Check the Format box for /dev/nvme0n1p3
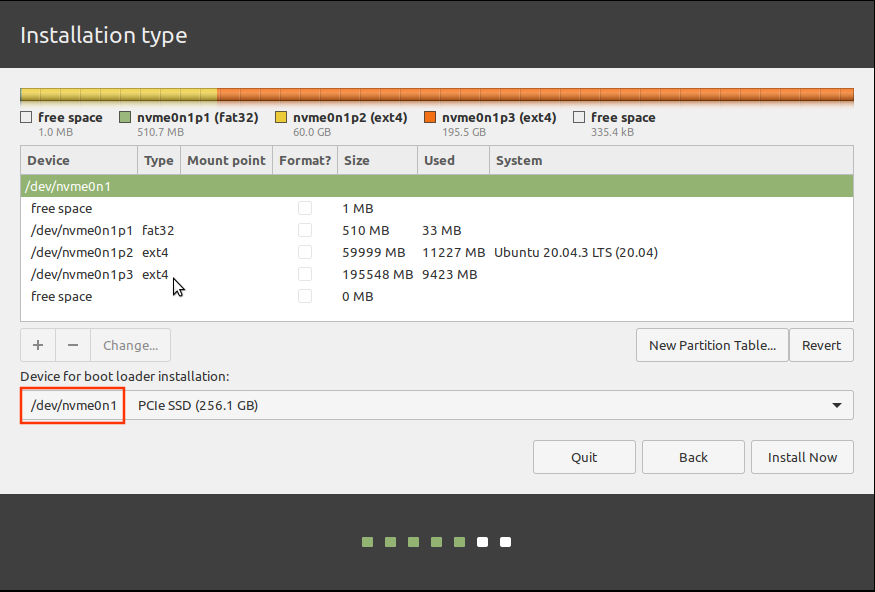Image resolution: width=875 pixels, height=592 pixels. click(x=305, y=274)
